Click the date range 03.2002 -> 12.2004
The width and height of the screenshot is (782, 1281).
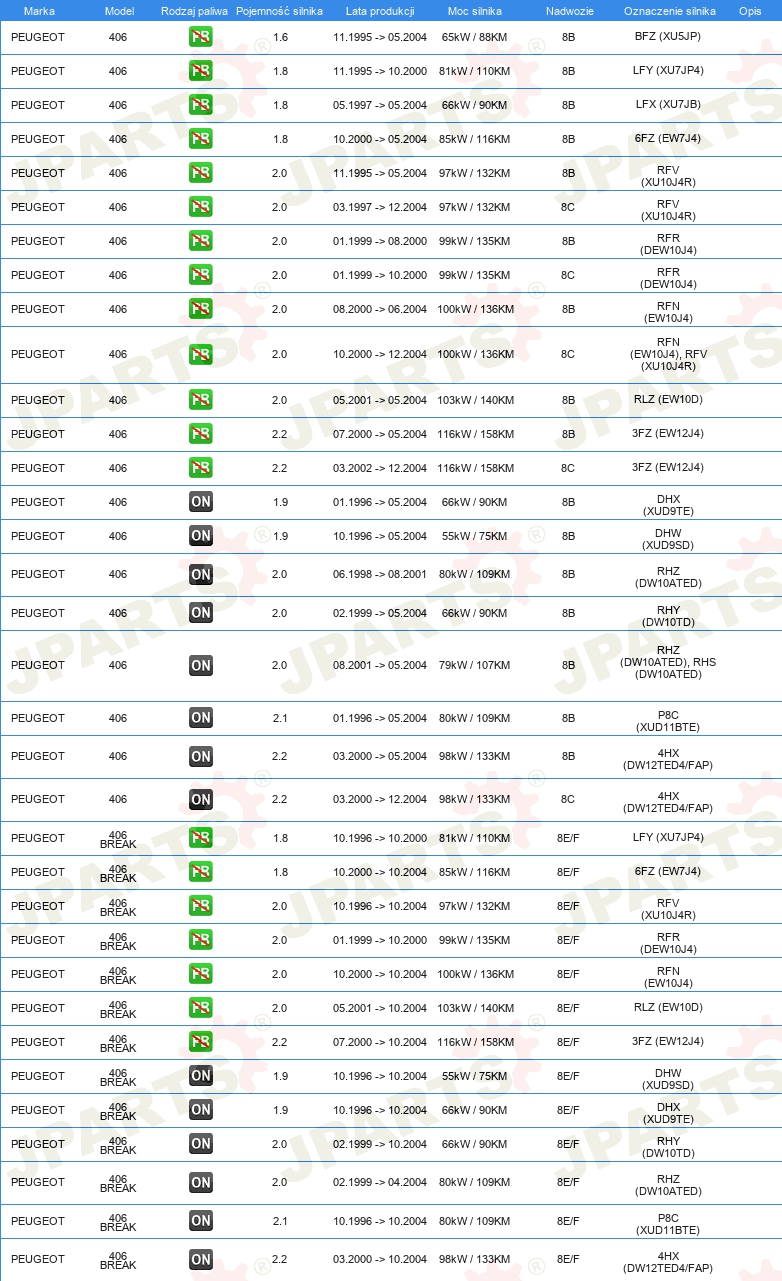point(380,468)
